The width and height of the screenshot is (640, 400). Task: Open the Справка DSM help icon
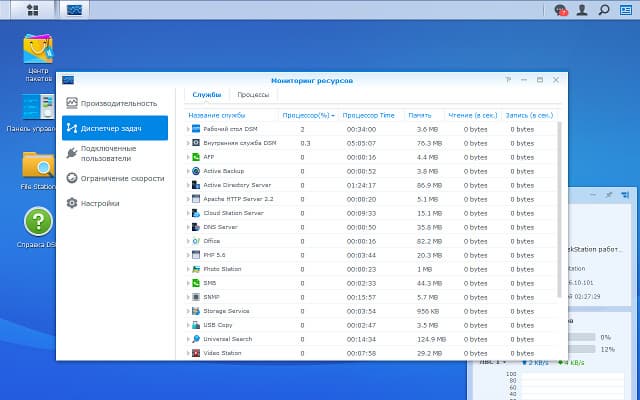pyautogui.click(x=38, y=227)
